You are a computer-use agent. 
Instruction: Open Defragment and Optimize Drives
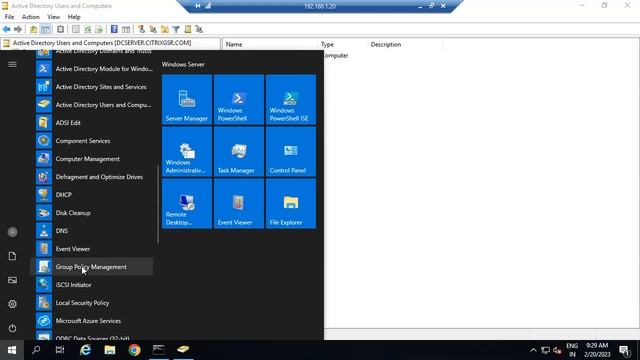(92, 176)
